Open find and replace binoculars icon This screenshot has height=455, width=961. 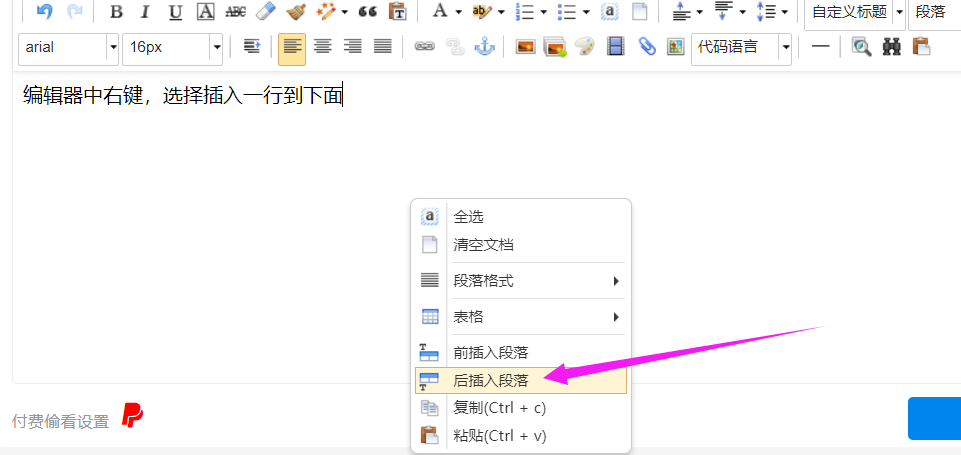click(x=891, y=47)
